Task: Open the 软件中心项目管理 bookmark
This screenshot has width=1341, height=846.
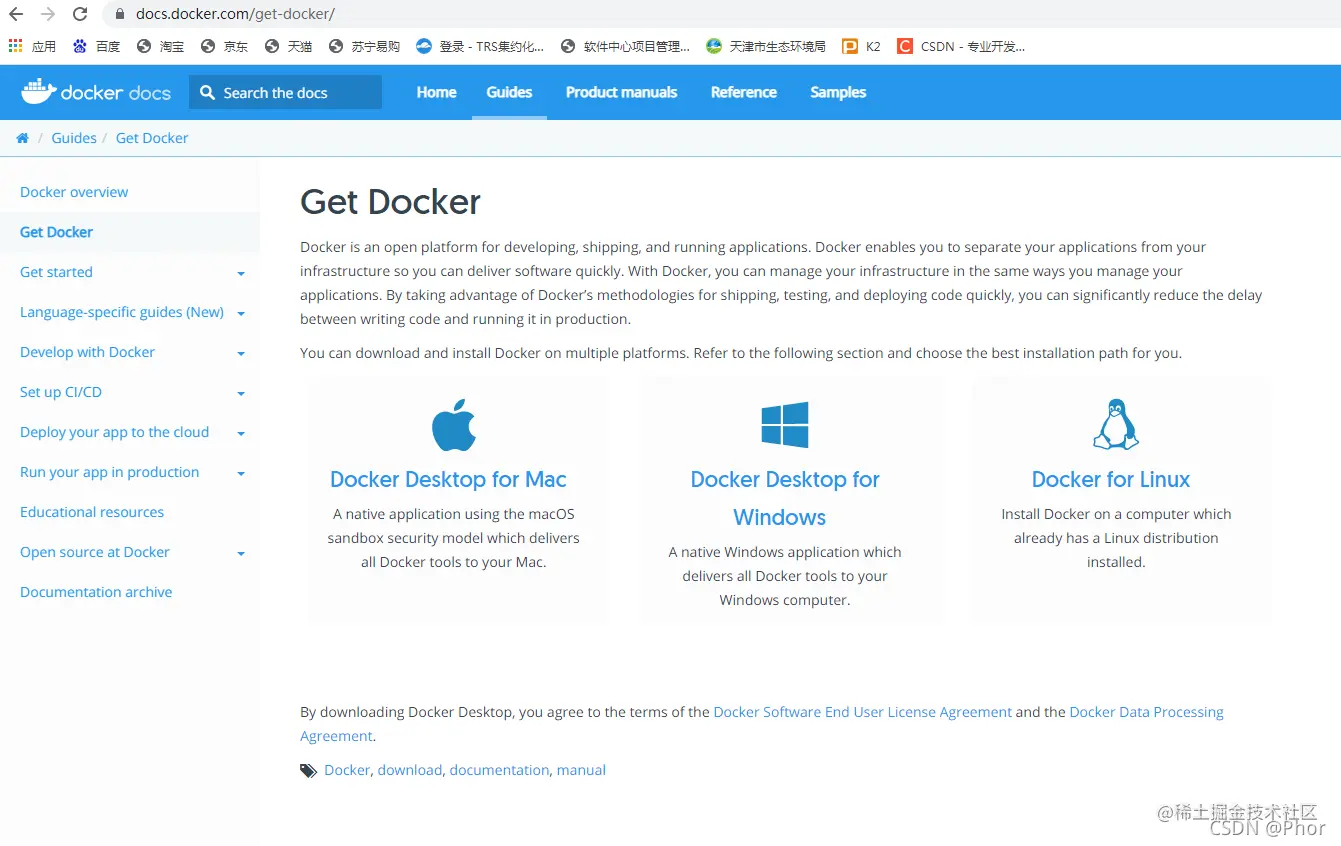Action: [626, 46]
